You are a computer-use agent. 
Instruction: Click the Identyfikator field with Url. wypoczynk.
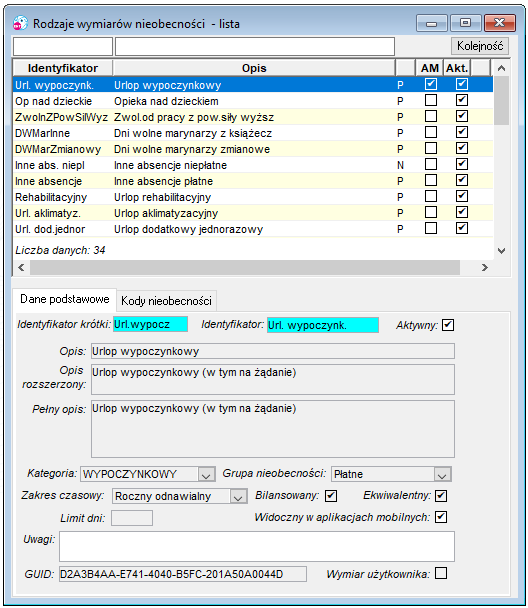coord(323,325)
